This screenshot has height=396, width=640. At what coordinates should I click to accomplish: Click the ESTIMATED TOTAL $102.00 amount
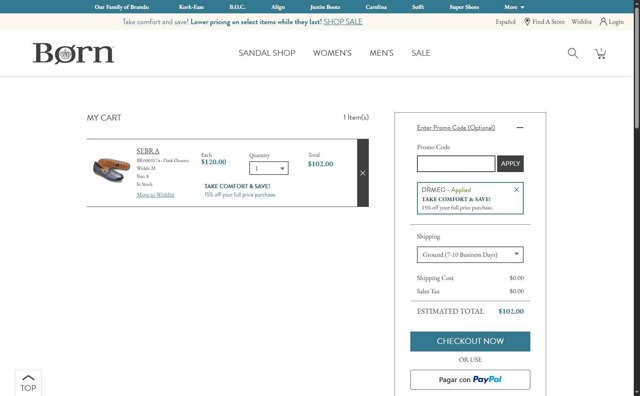coord(511,311)
